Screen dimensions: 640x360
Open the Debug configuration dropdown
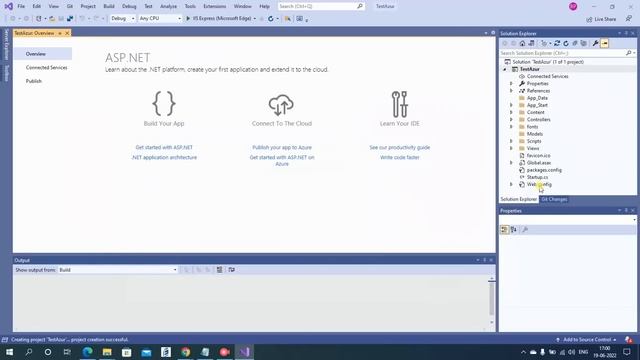coord(122,18)
